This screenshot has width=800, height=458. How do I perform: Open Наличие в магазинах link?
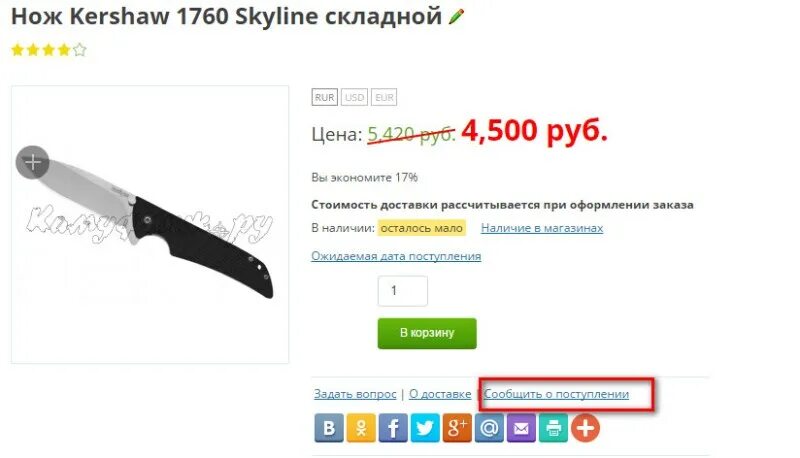(542, 228)
